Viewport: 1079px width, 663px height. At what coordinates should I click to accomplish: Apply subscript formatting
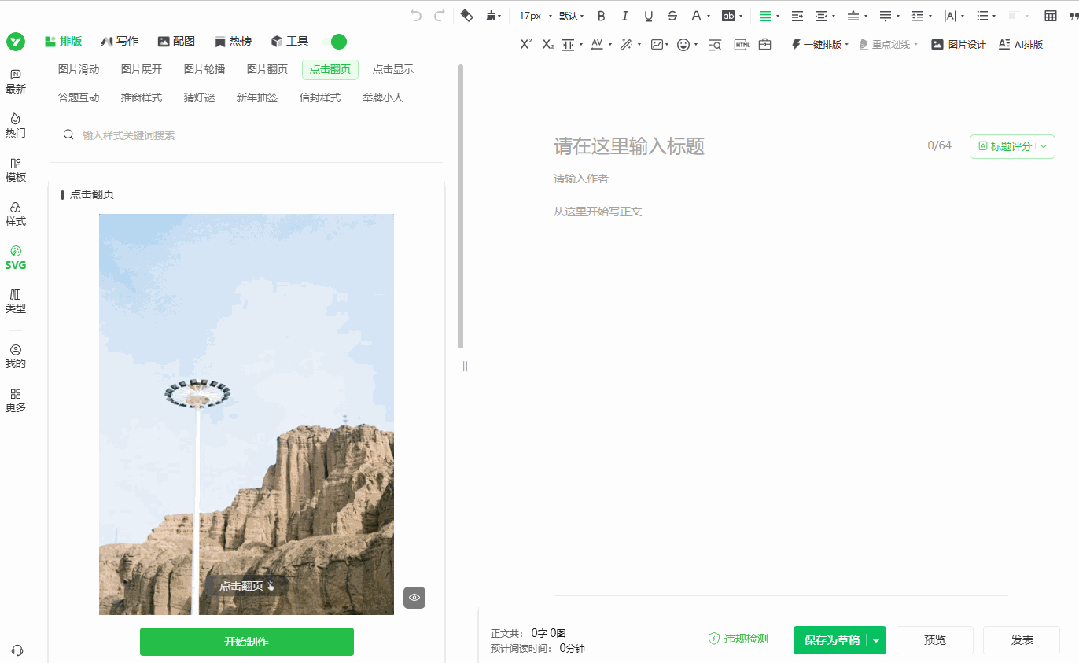coord(547,44)
